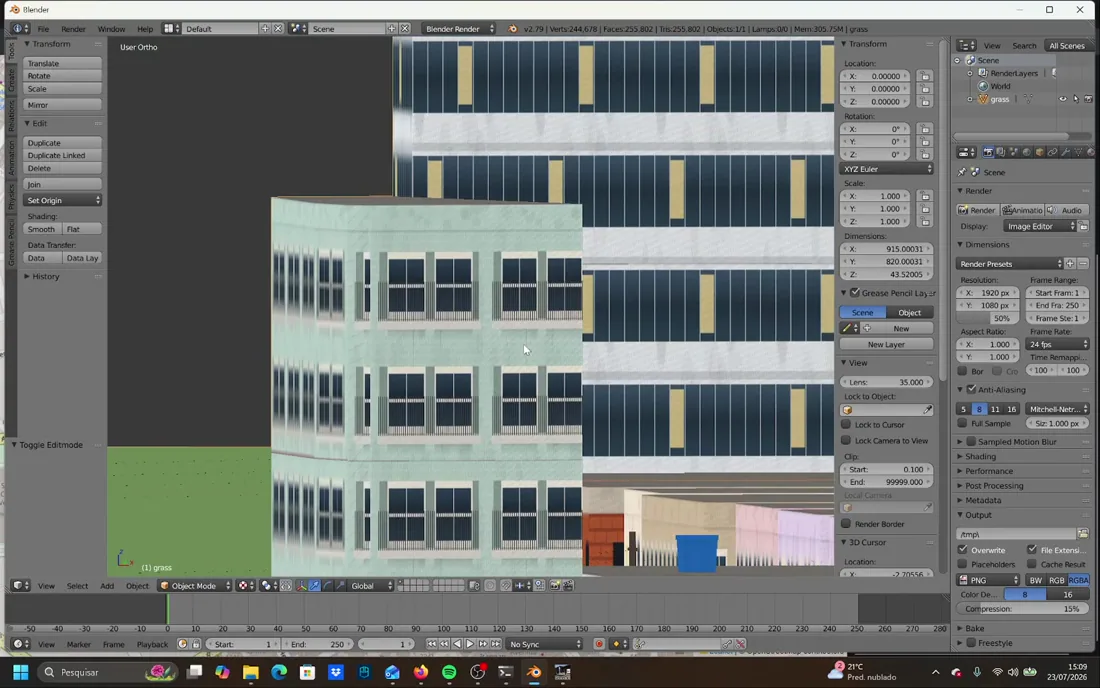Switch outliner to All Scenes
The width and height of the screenshot is (1100, 688).
coord(1066,46)
